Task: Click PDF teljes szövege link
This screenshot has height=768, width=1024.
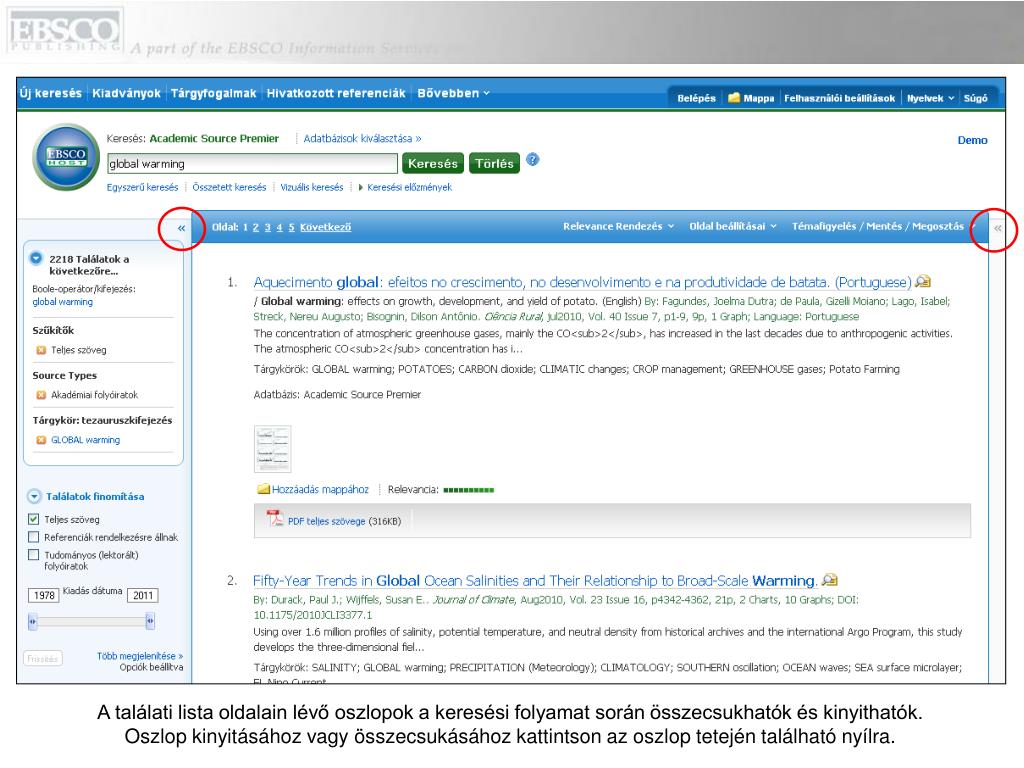Action: coord(327,521)
